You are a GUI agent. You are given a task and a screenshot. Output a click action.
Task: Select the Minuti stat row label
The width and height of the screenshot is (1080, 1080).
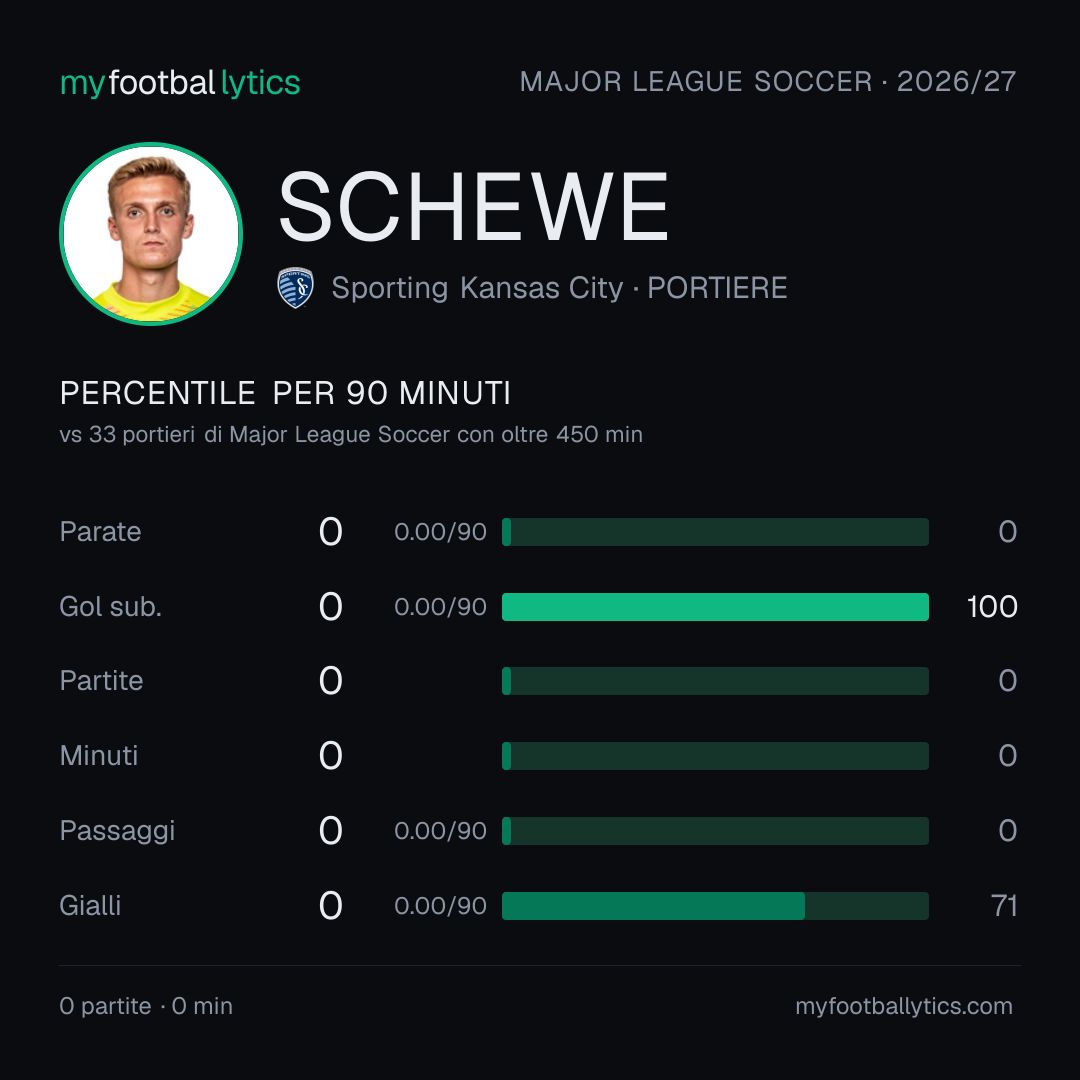(99, 756)
